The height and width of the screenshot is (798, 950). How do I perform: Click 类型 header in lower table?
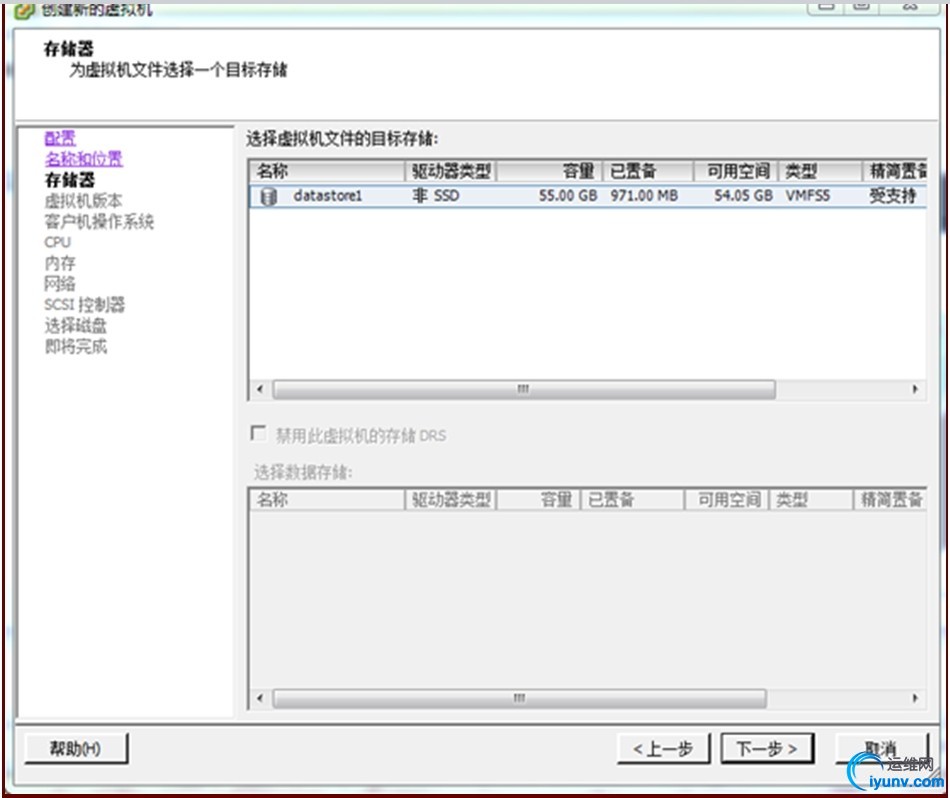(x=811, y=500)
